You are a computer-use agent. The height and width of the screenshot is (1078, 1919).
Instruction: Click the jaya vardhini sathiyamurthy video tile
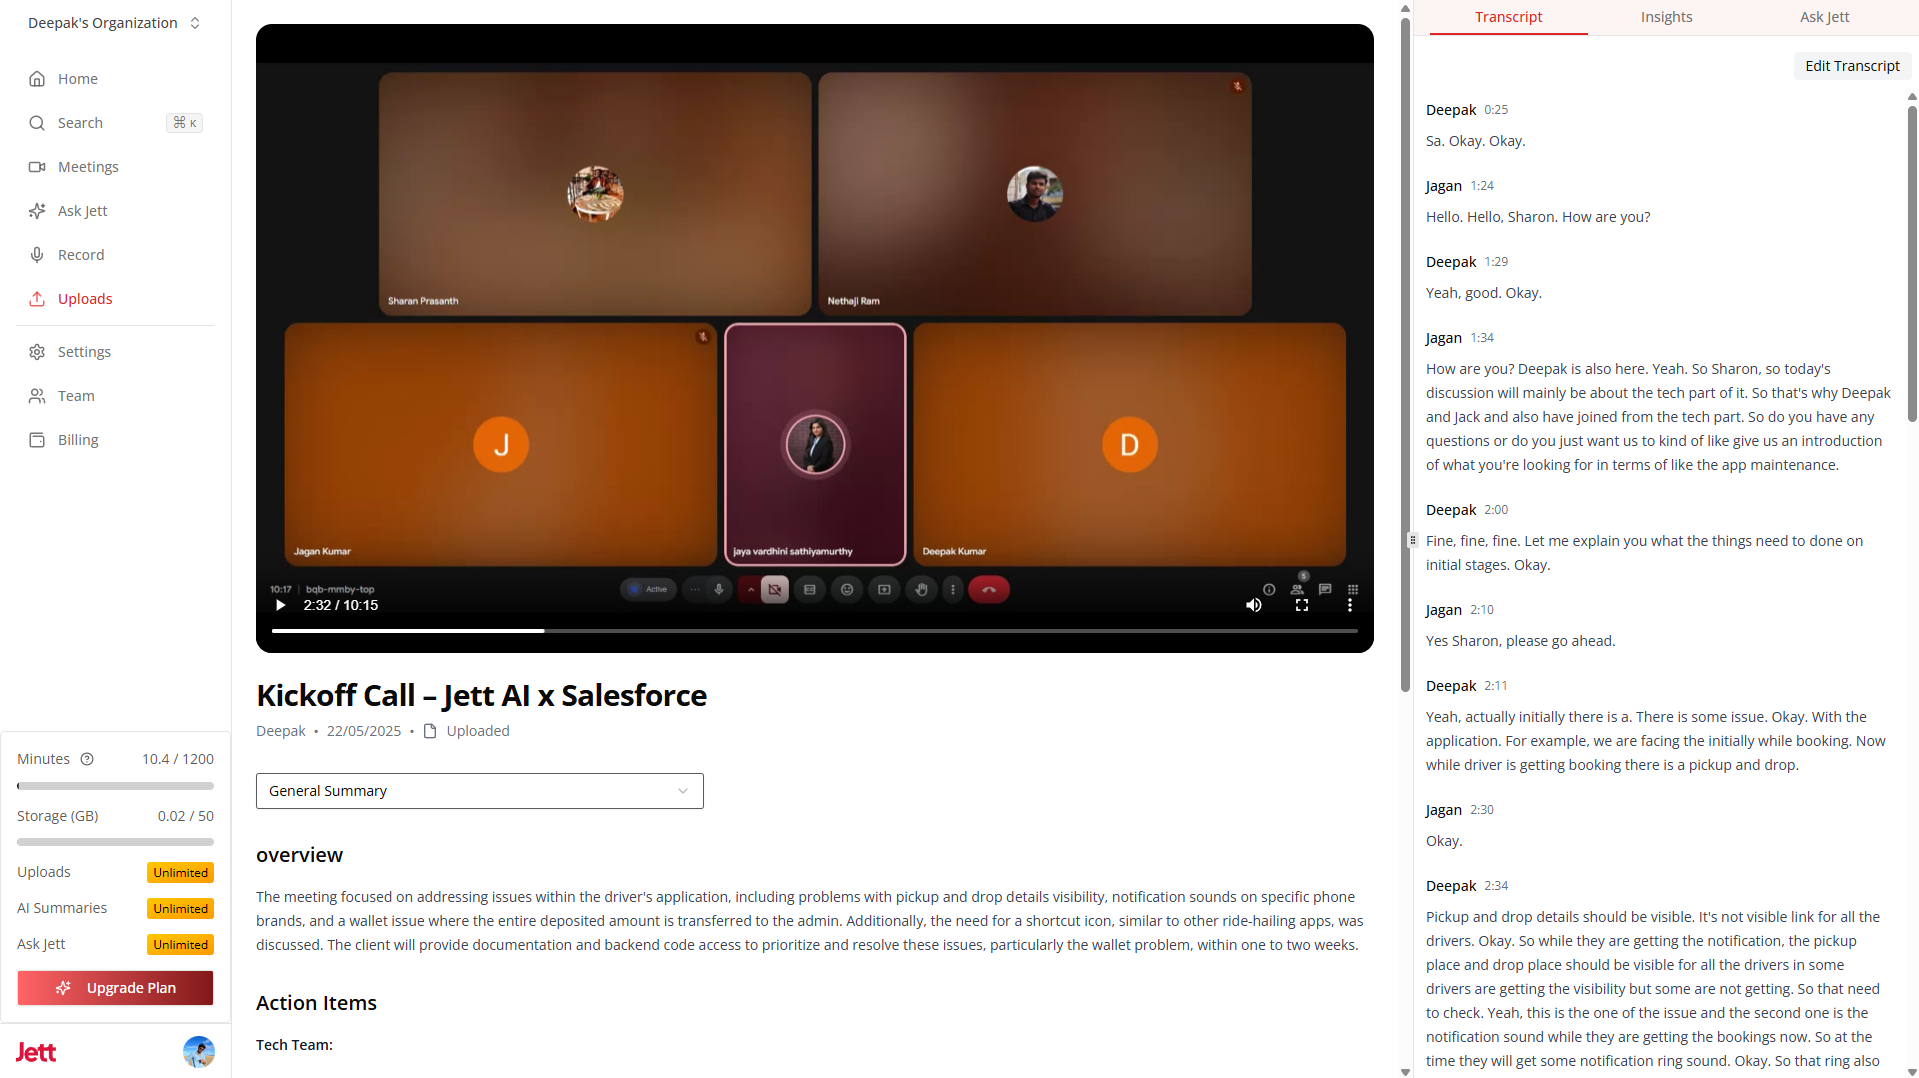815,444
